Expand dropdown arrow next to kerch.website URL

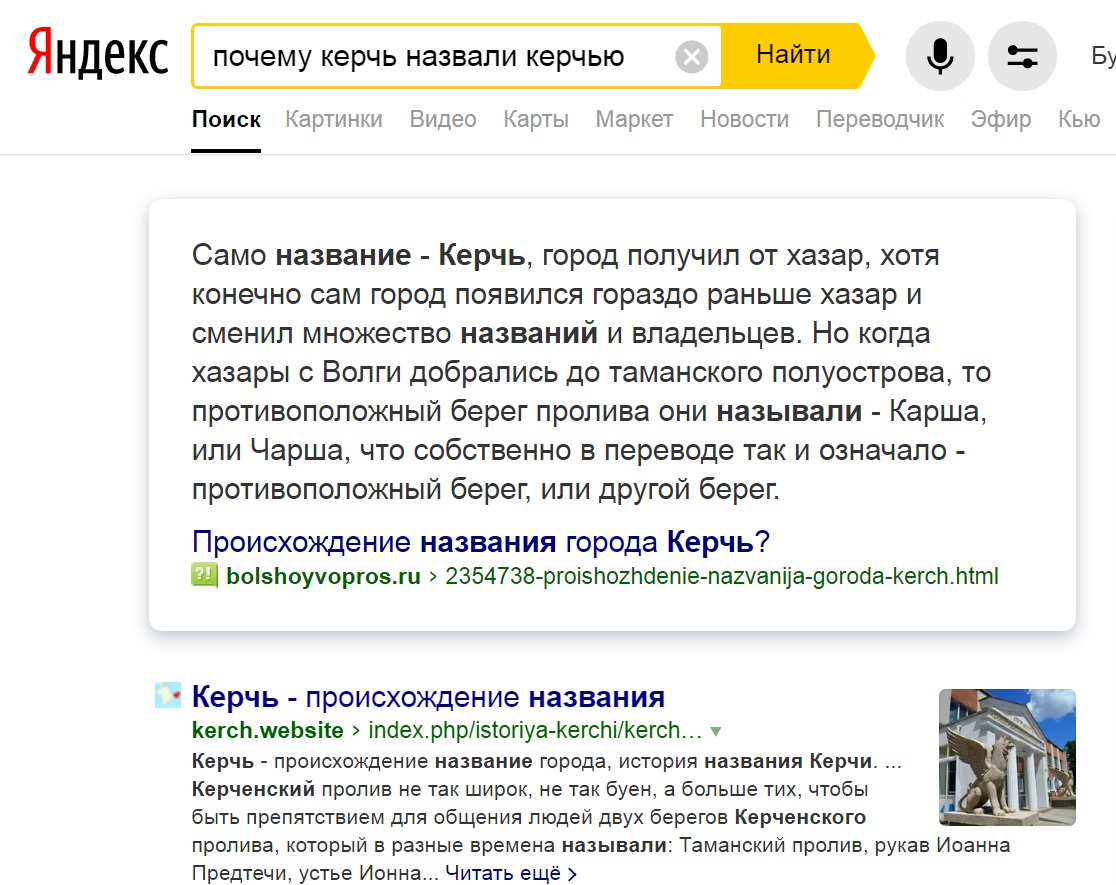coord(716,731)
